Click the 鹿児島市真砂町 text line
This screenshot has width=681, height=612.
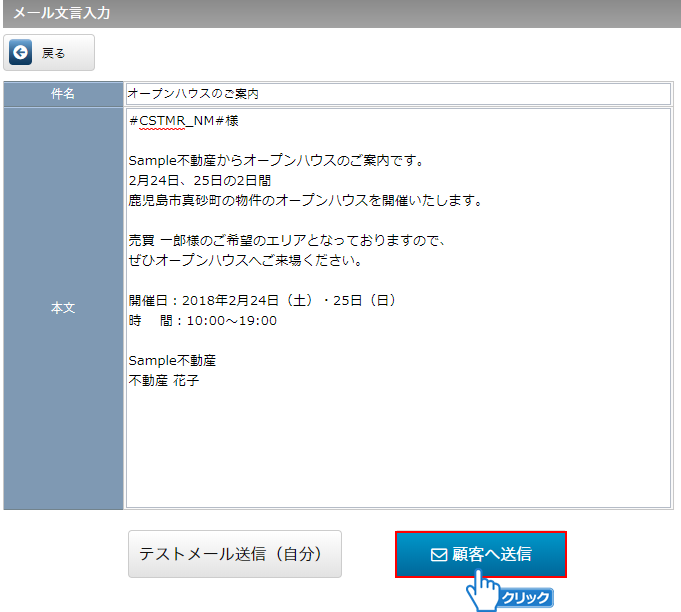[x=305, y=200]
